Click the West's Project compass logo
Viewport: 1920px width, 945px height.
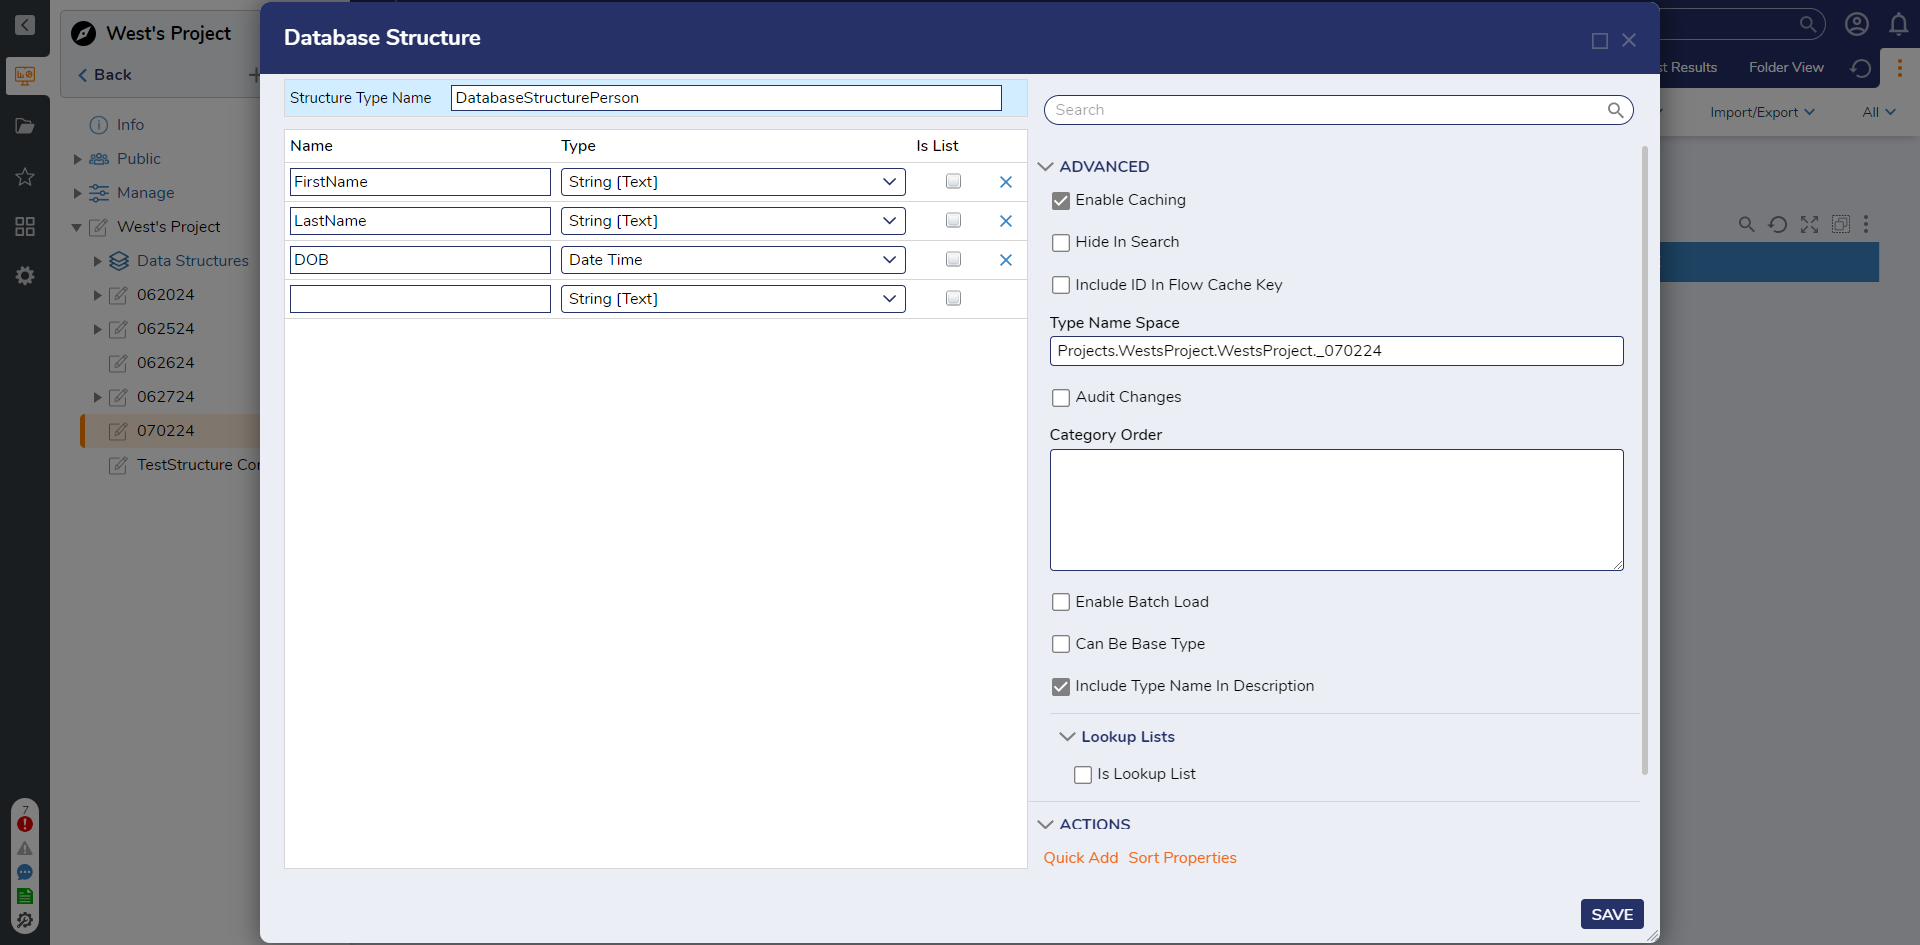click(x=84, y=34)
